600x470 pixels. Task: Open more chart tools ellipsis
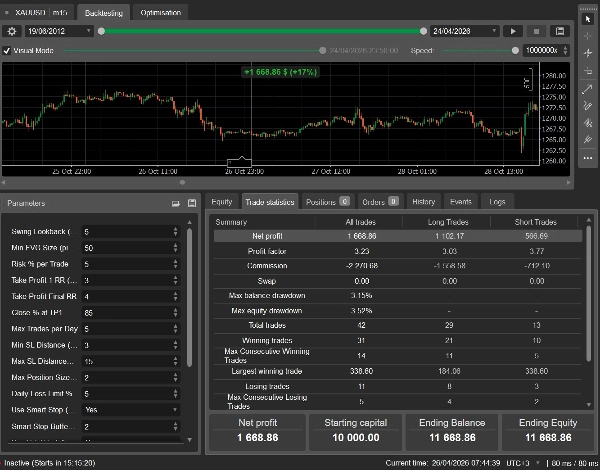(588, 158)
